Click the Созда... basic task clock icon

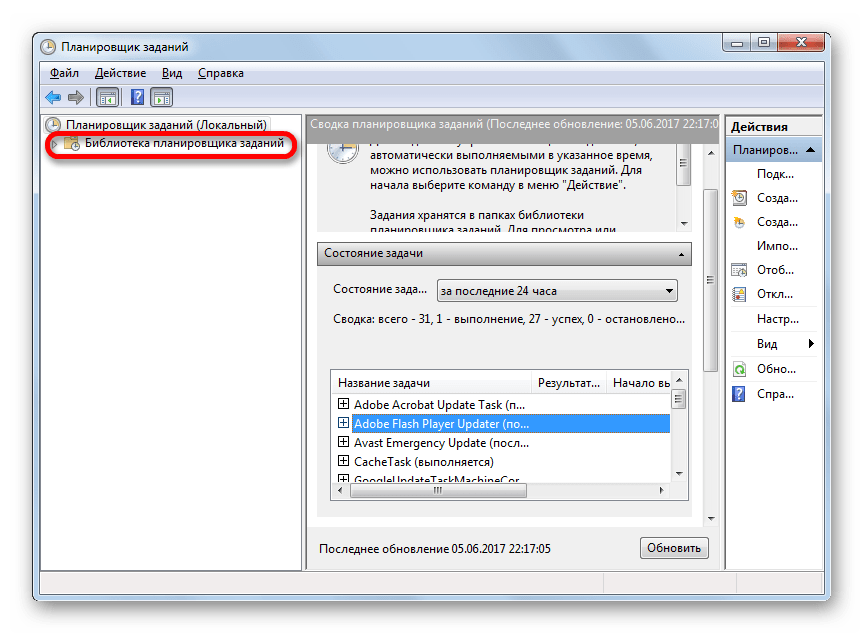click(739, 198)
